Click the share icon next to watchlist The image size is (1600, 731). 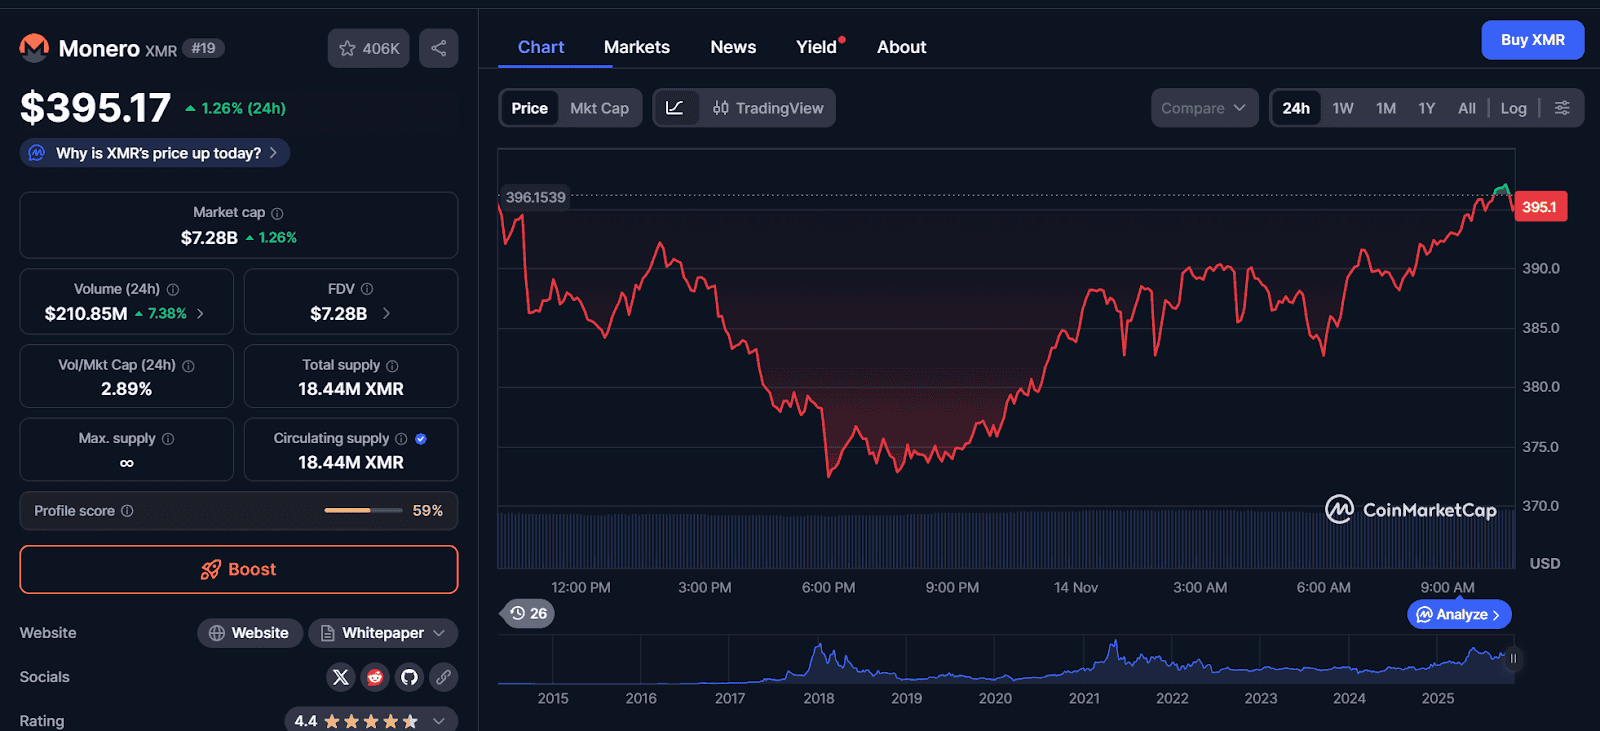click(x=438, y=48)
